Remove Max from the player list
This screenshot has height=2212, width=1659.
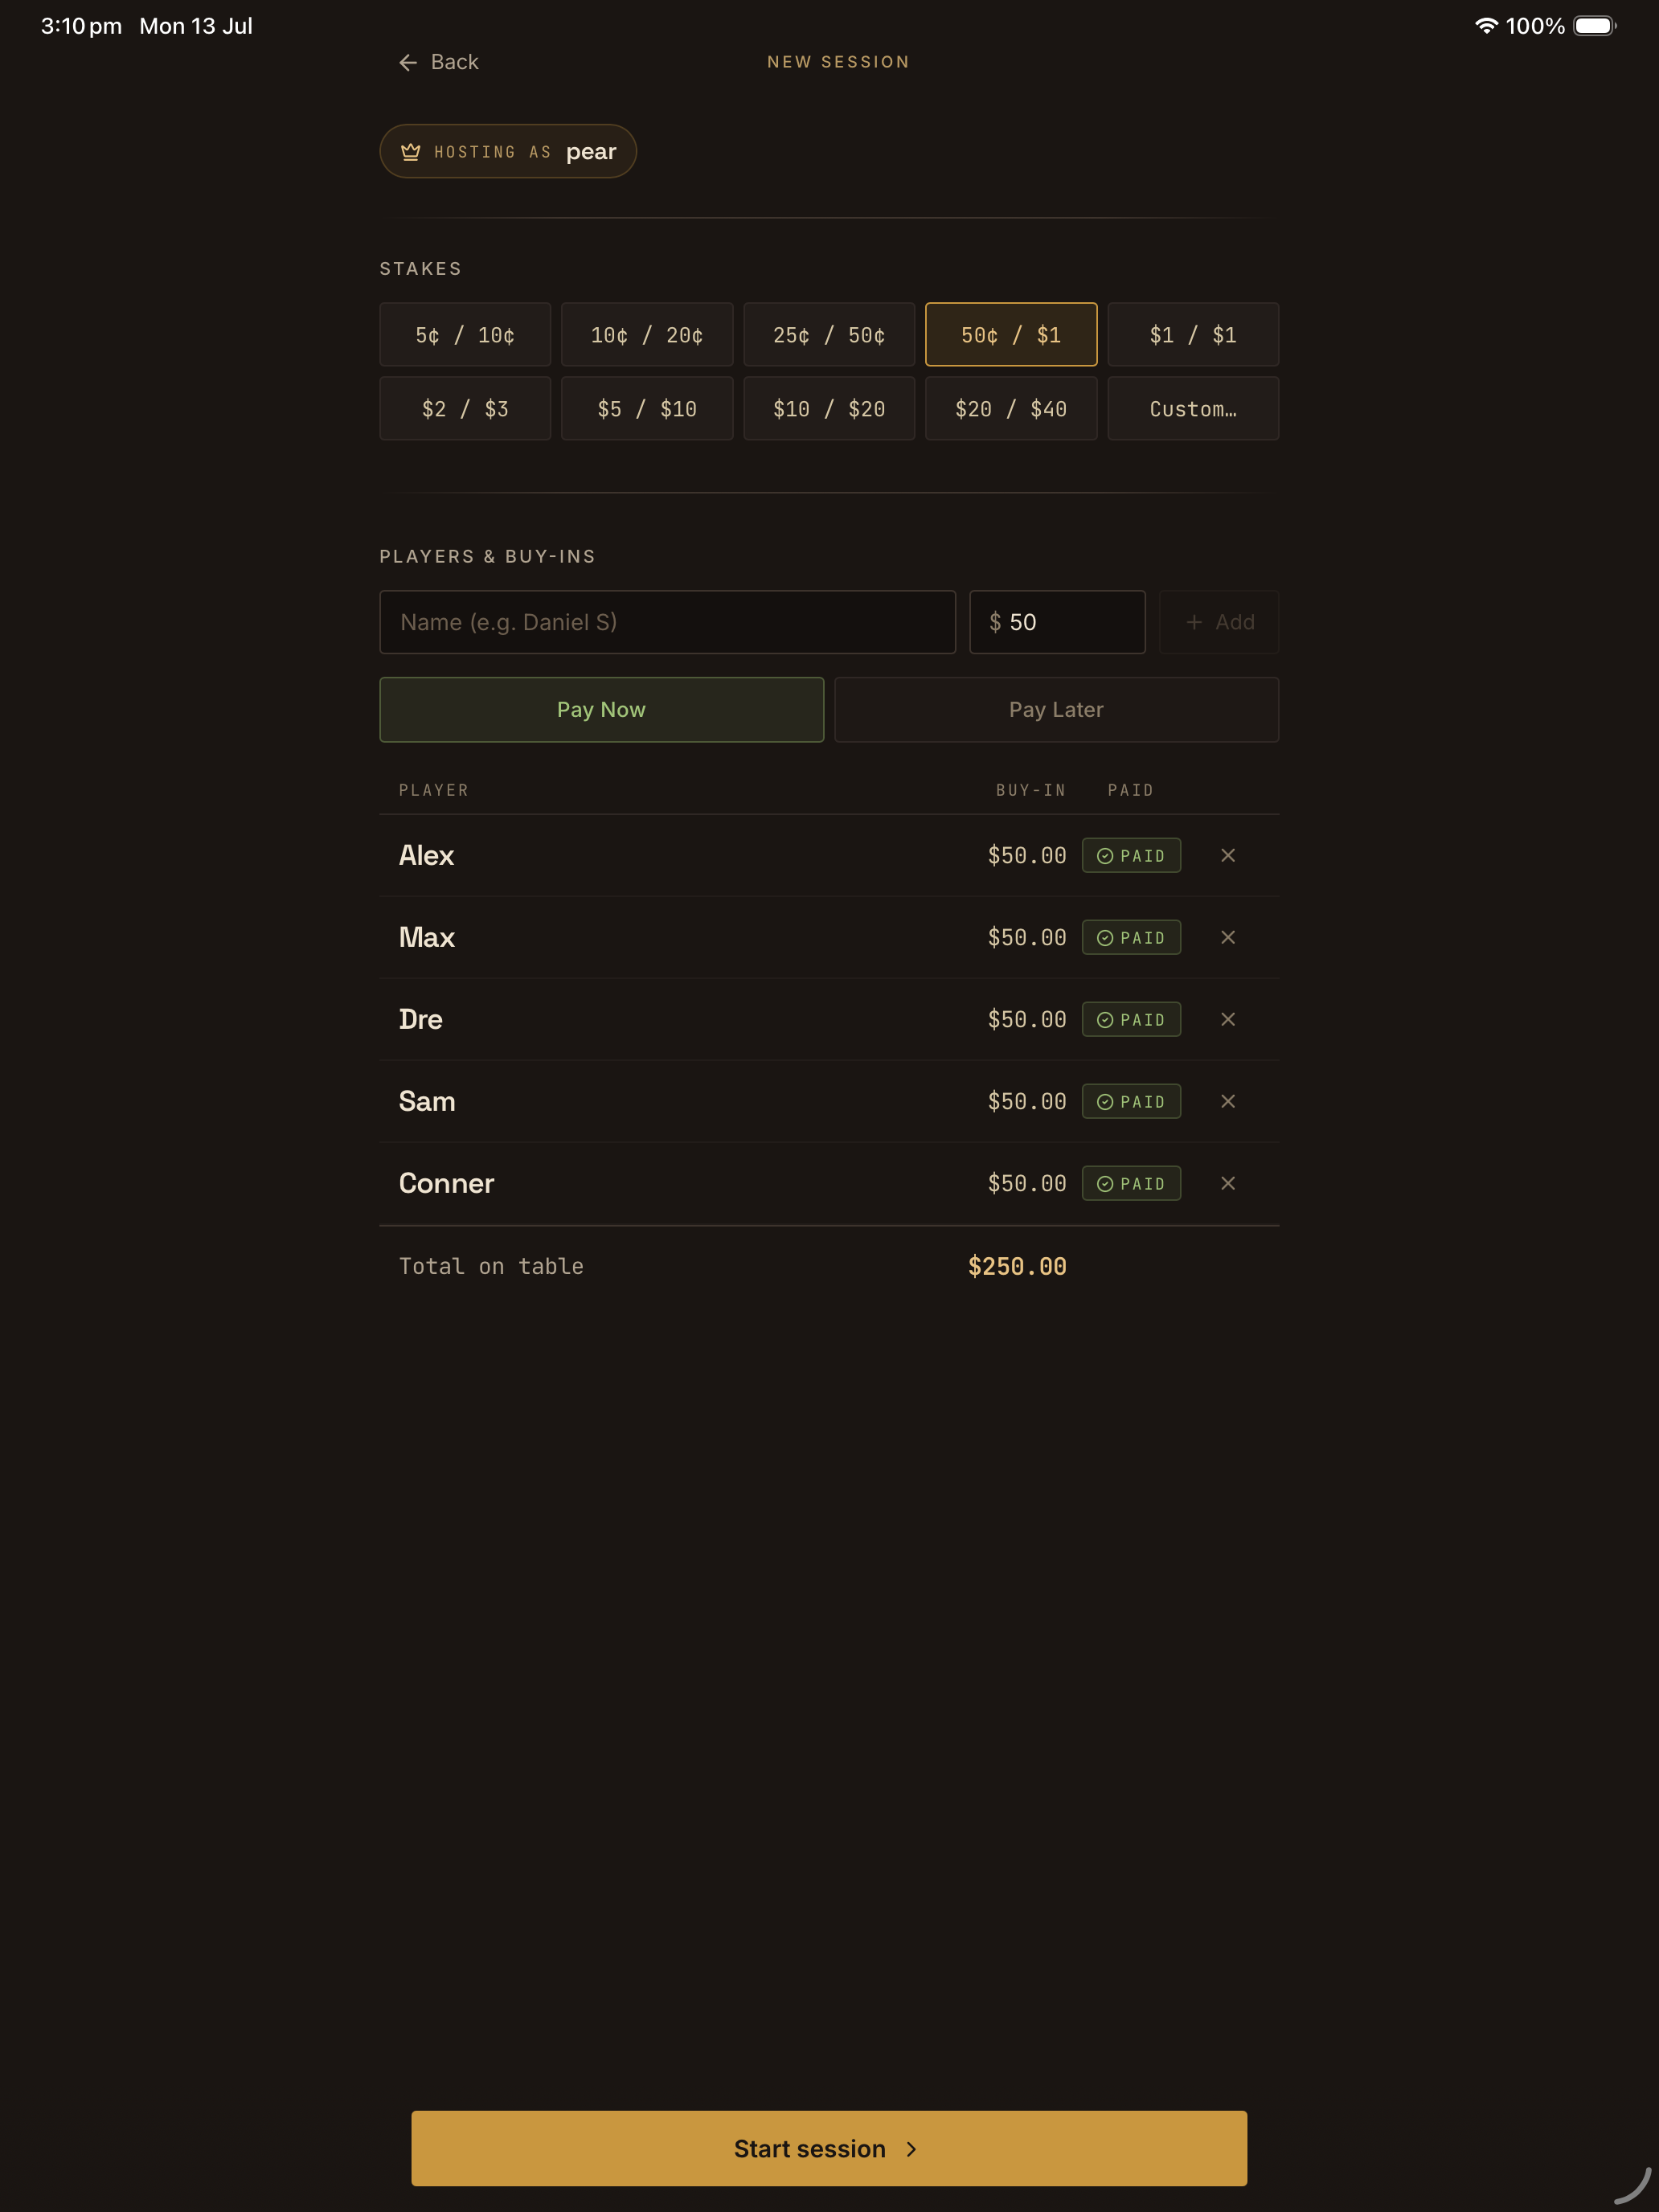pyautogui.click(x=1228, y=938)
